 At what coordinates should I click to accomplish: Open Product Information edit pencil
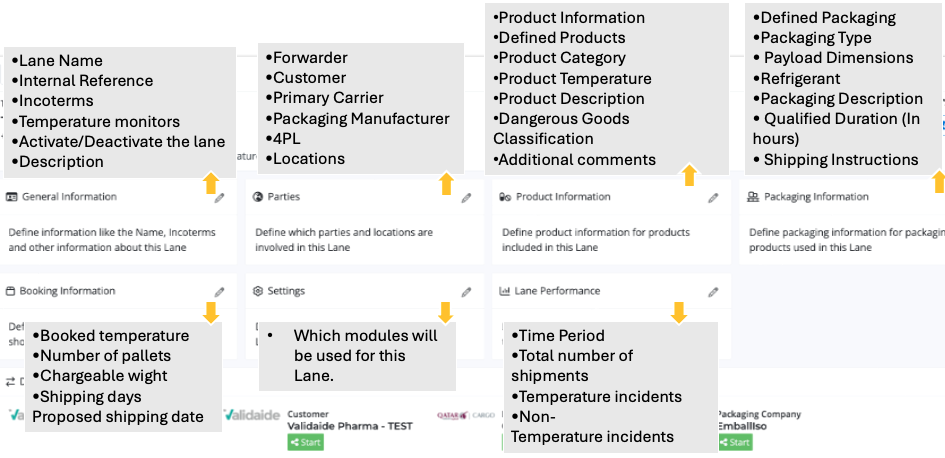[713, 198]
